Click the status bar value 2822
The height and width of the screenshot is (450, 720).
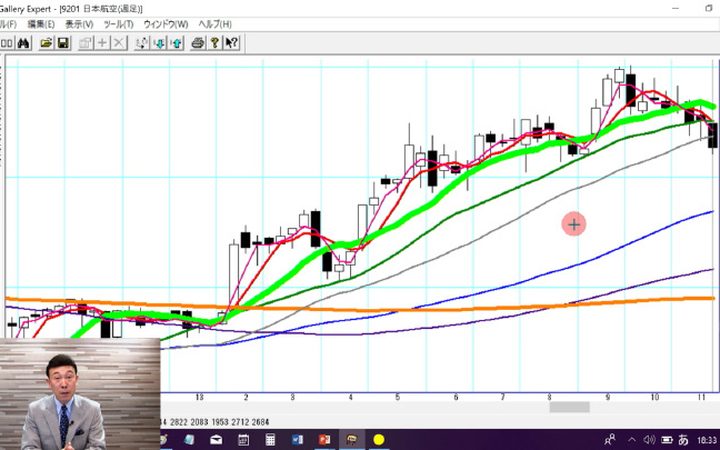point(179,422)
